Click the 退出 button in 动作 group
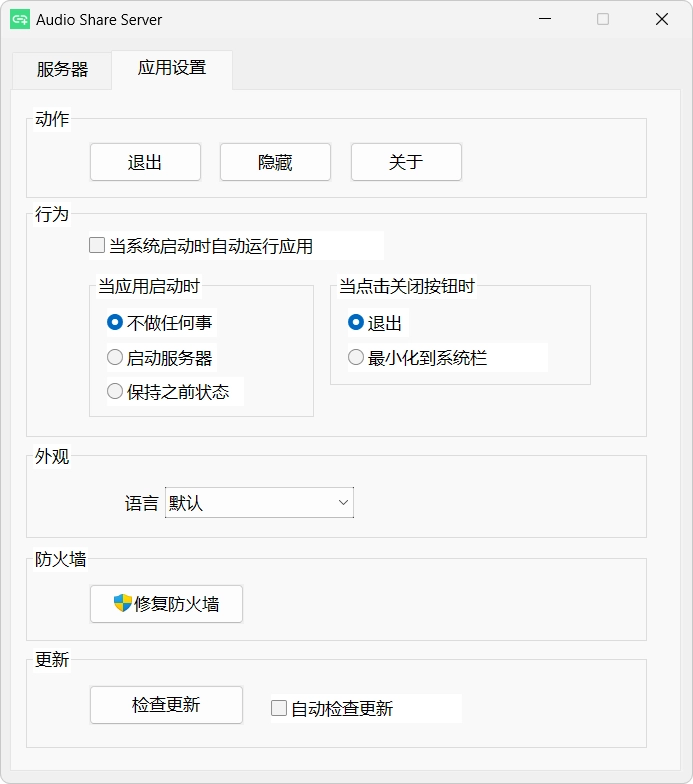This screenshot has height=784, width=693. [x=146, y=162]
